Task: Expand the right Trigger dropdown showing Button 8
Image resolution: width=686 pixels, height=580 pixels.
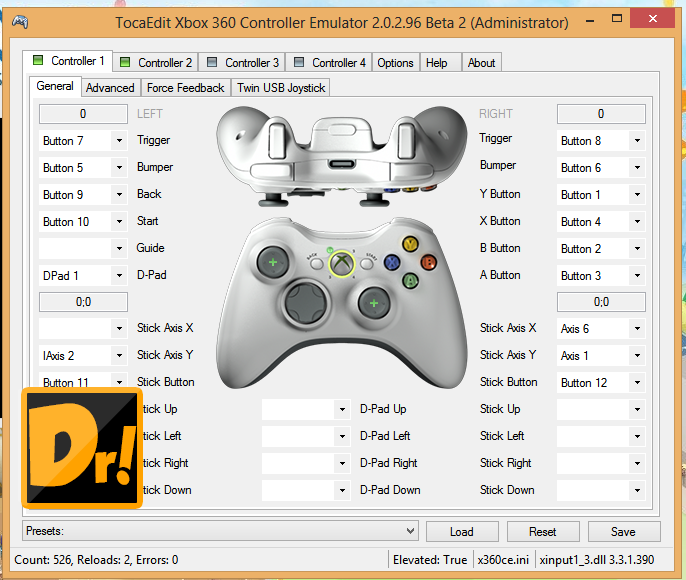Action: click(601, 141)
